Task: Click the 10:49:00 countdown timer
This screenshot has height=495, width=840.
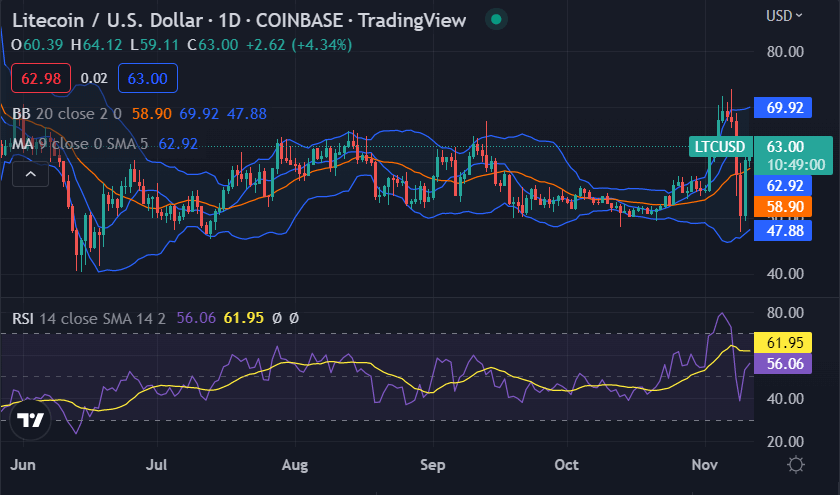Action: click(796, 164)
